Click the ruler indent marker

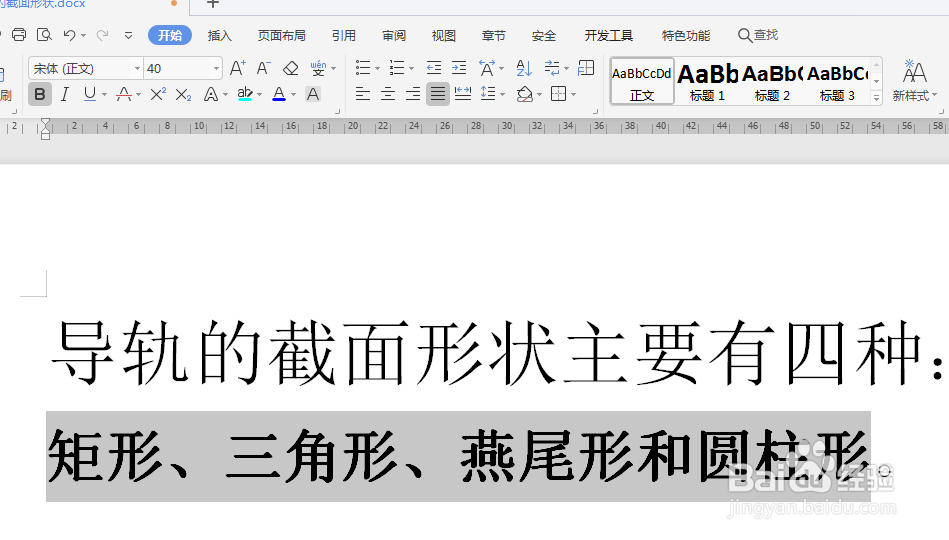(45, 128)
